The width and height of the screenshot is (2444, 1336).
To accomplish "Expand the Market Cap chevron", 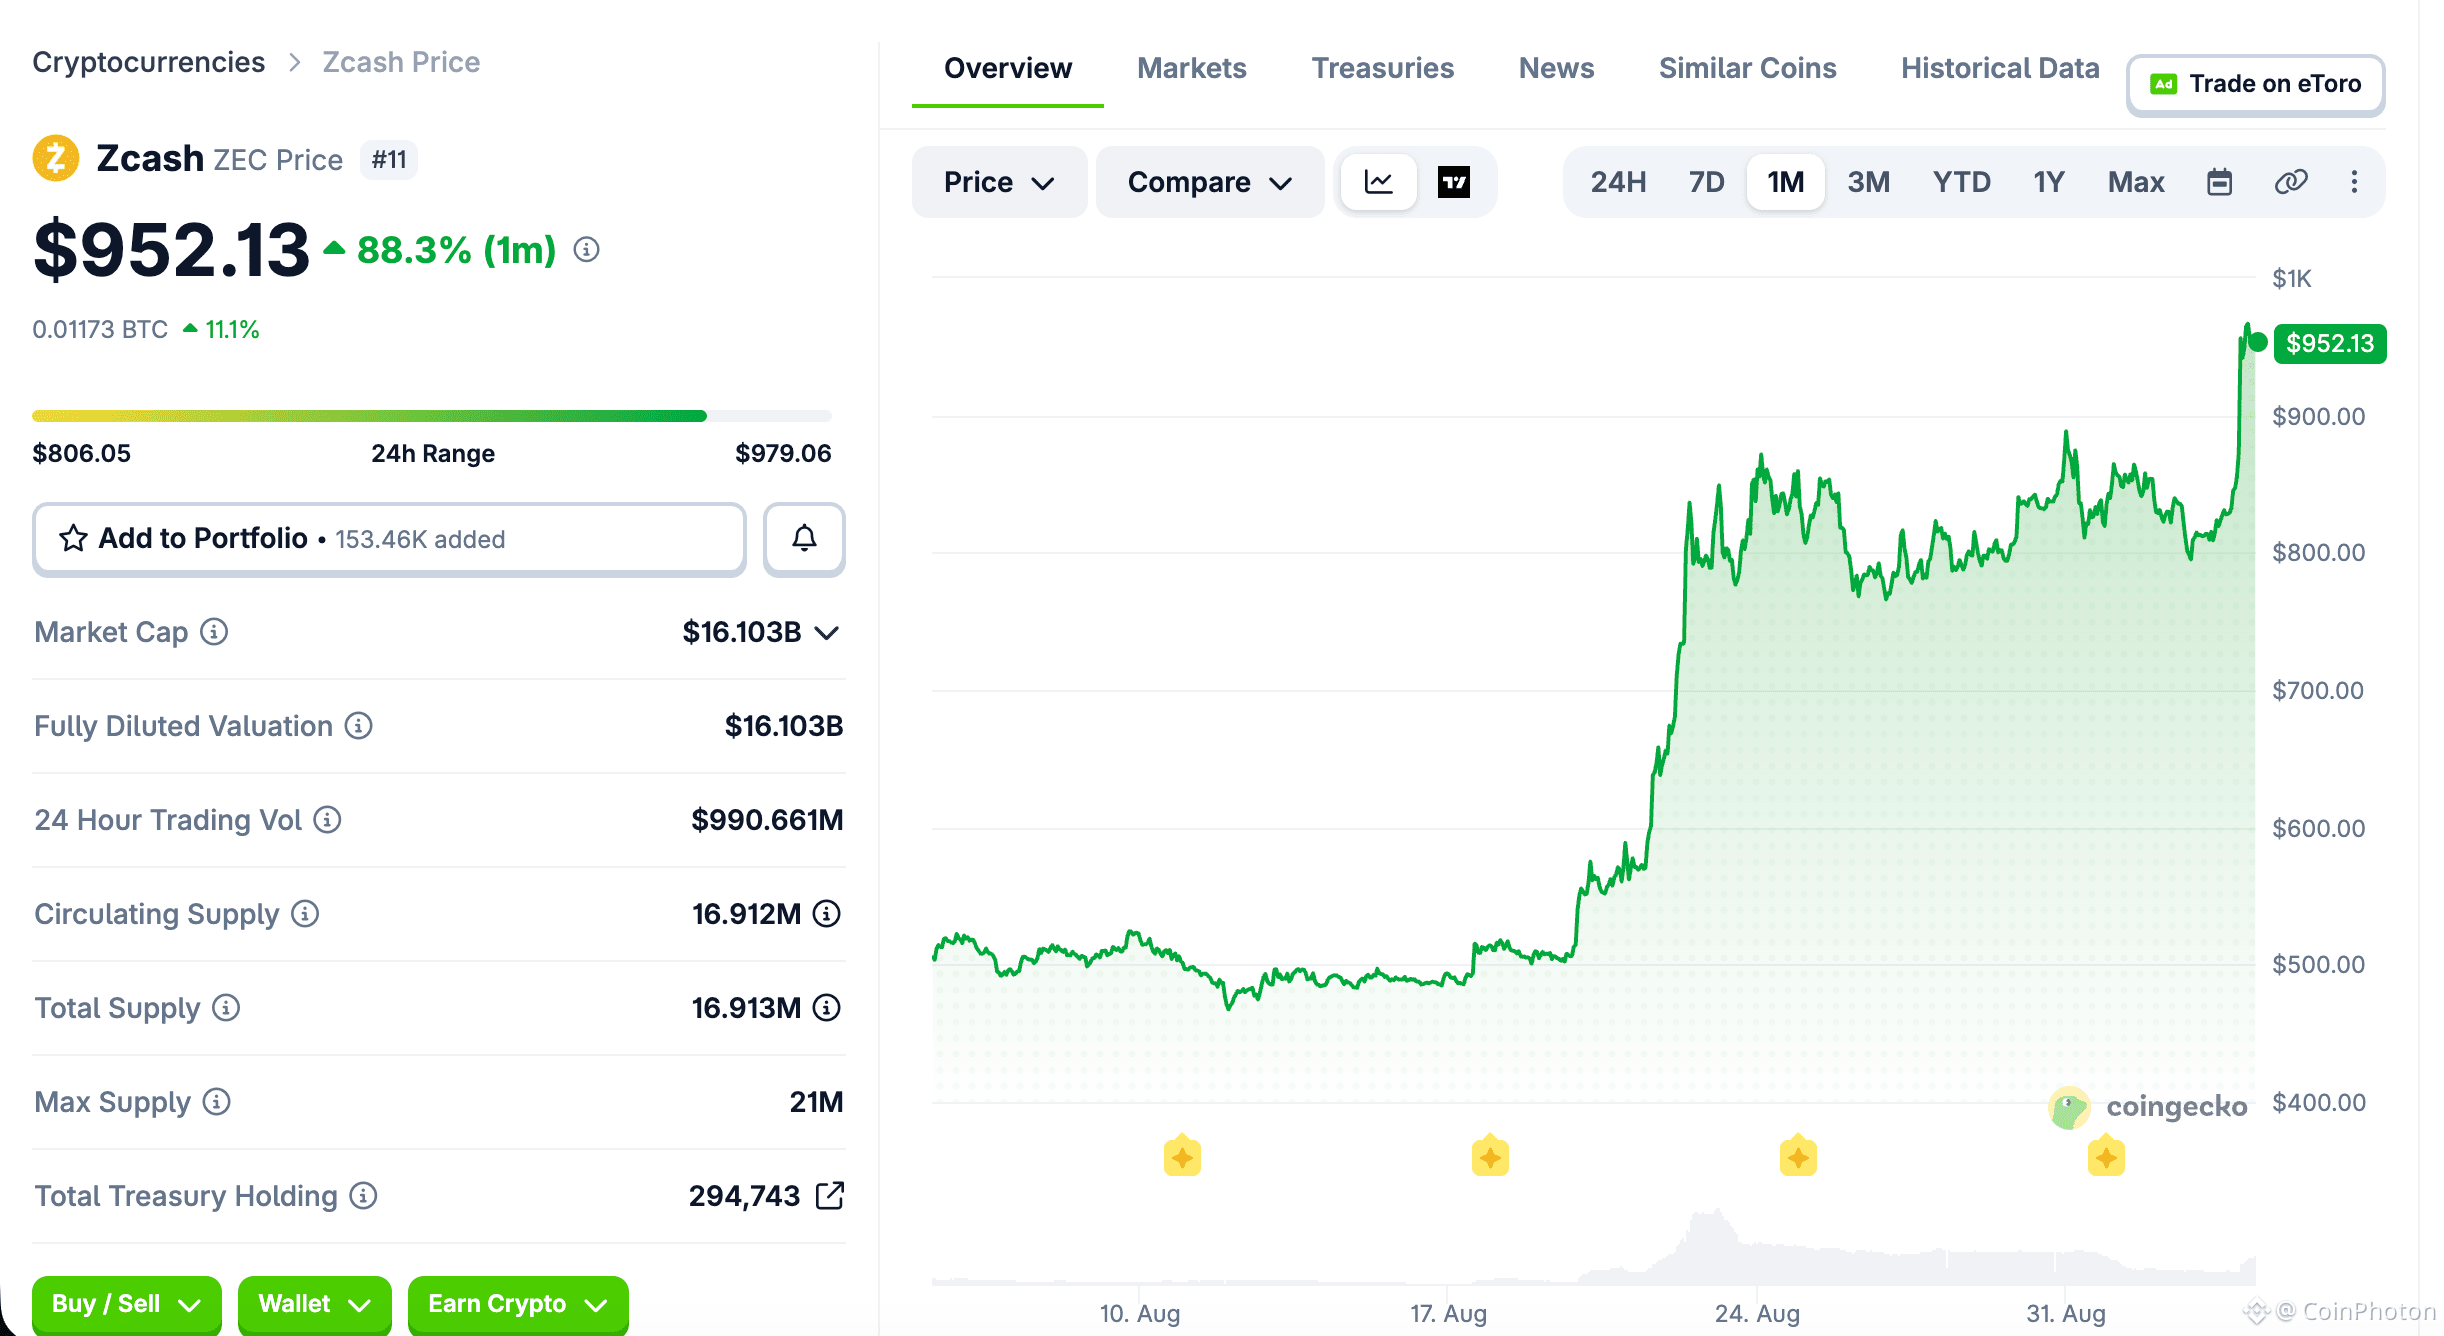I will (826, 632).
